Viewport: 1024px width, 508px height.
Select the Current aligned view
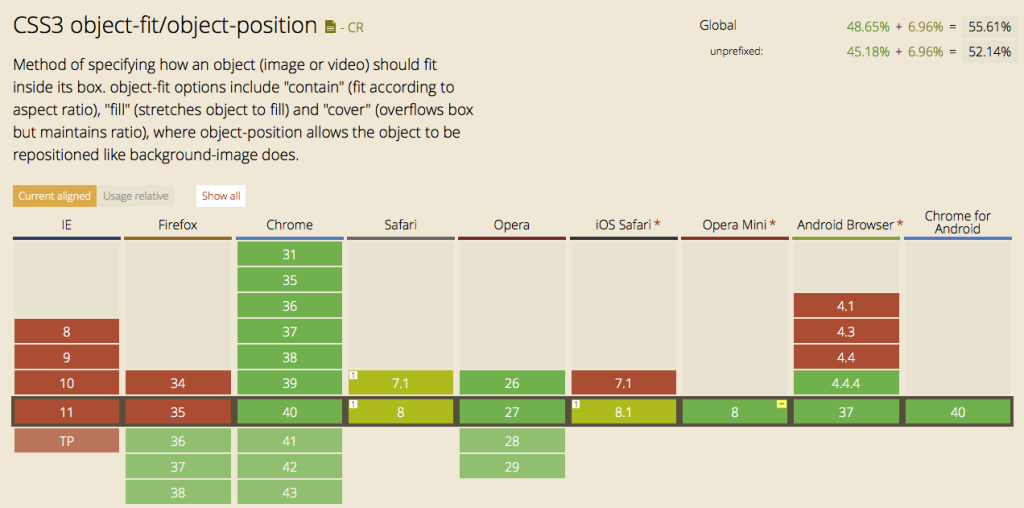pos(54,196)
